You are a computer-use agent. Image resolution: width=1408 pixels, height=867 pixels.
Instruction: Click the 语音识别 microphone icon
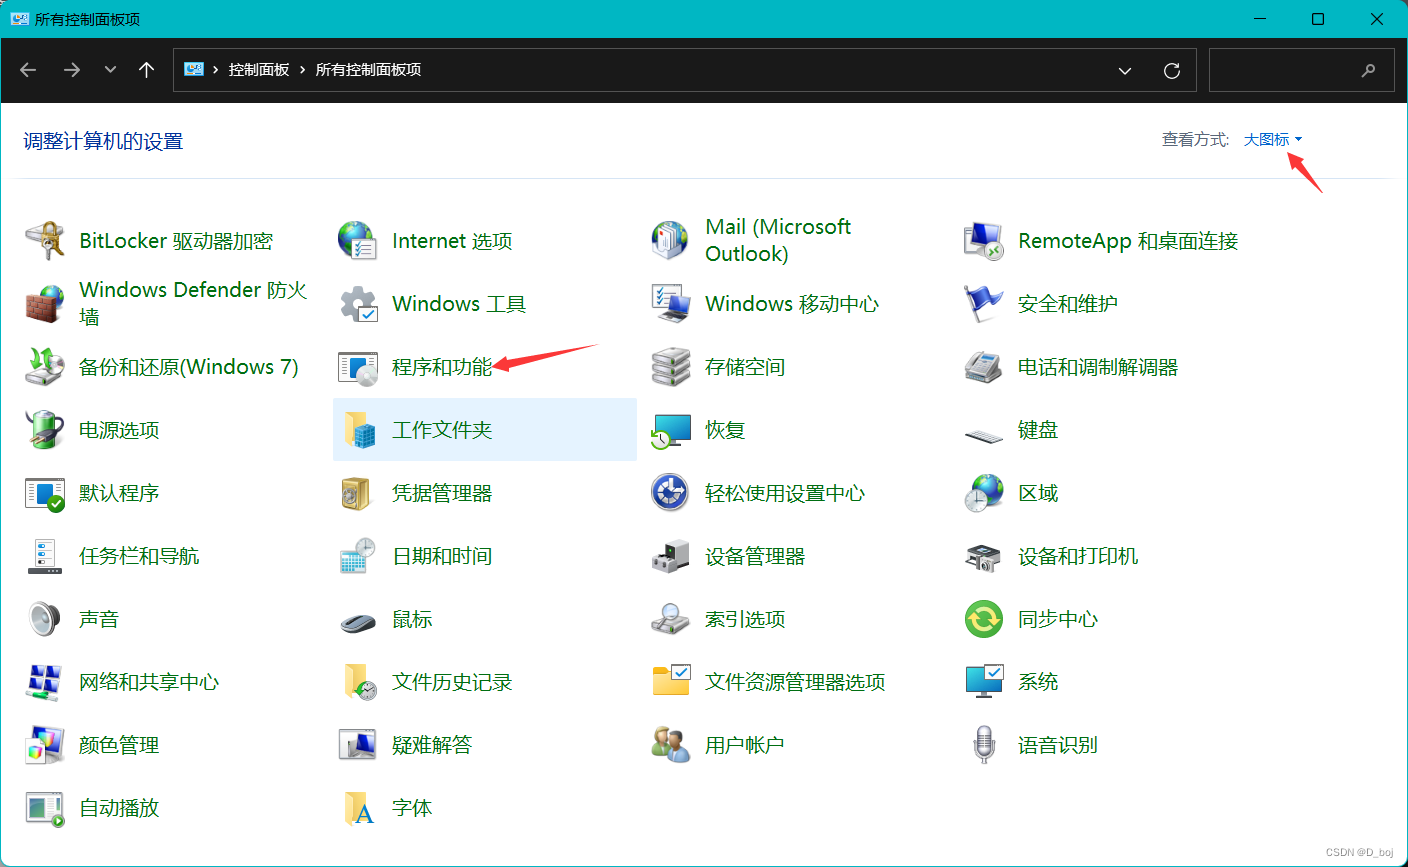click(984, 745)
